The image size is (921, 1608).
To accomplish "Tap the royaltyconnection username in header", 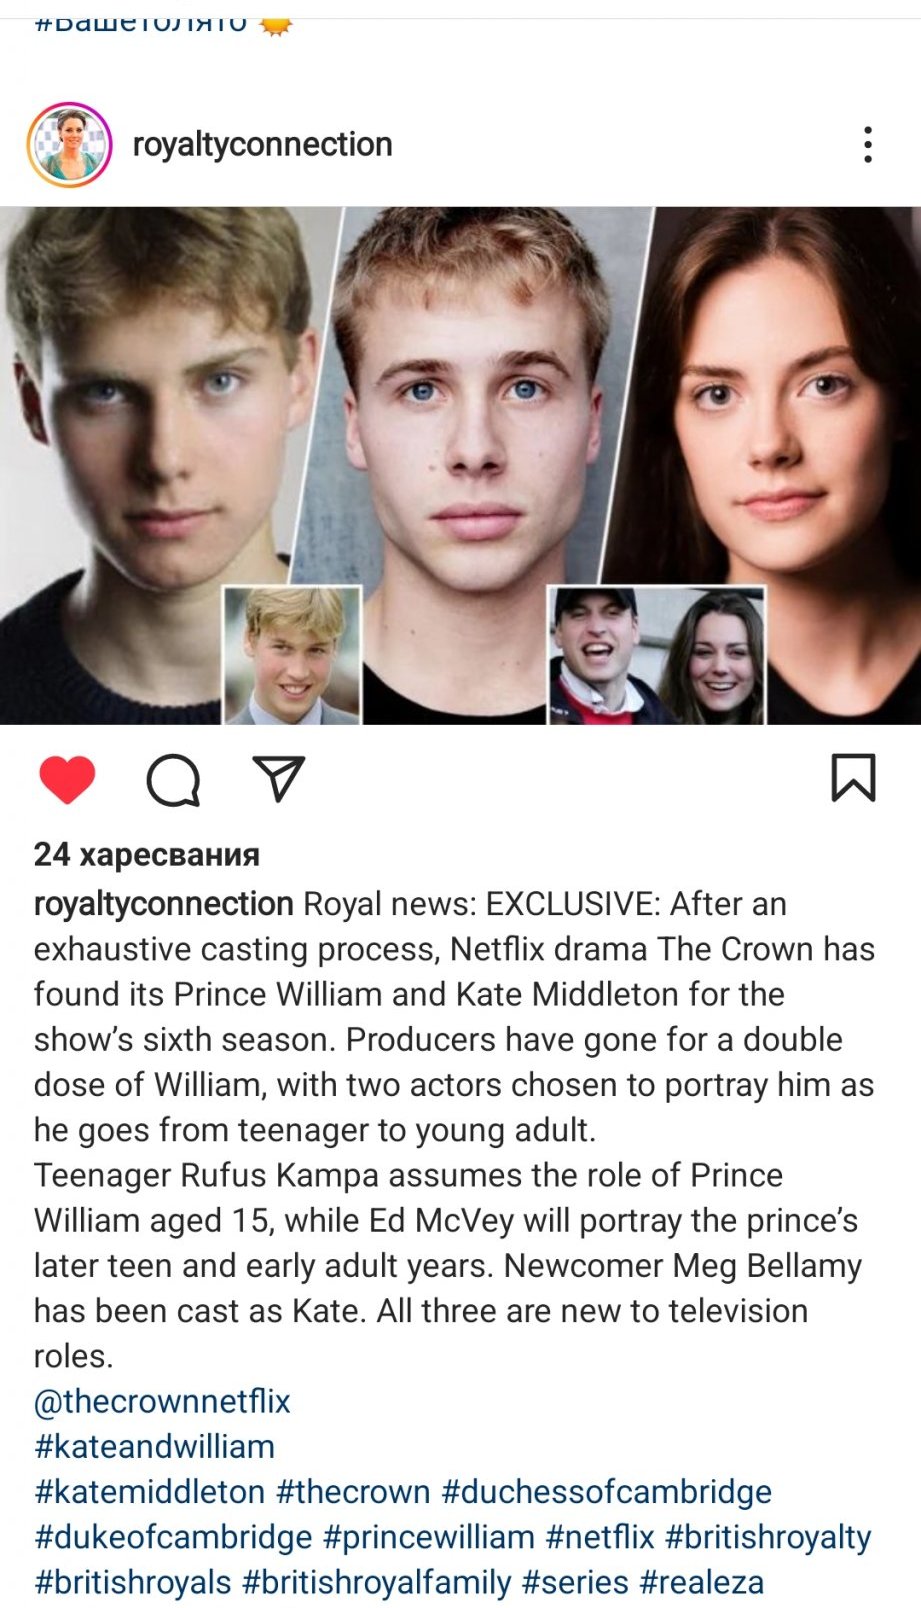I will point(262,145).
